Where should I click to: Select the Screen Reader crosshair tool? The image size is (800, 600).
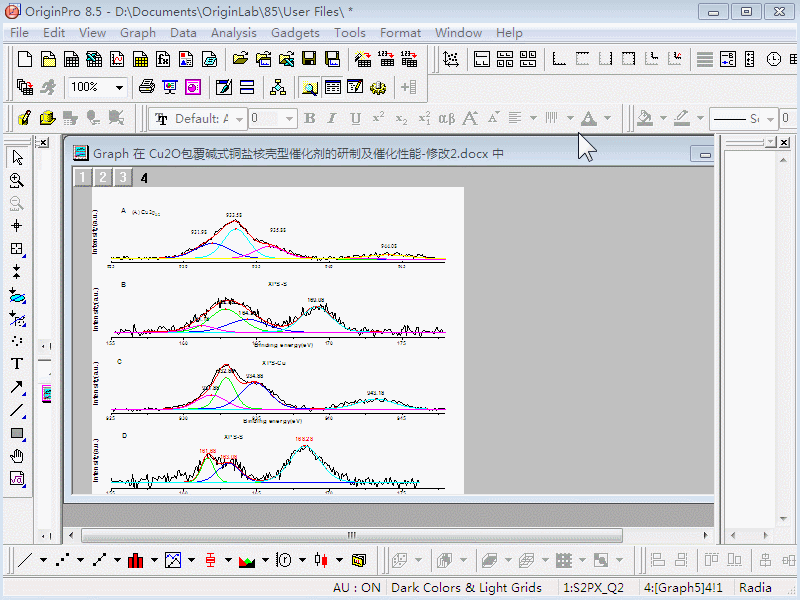point(16,226)
